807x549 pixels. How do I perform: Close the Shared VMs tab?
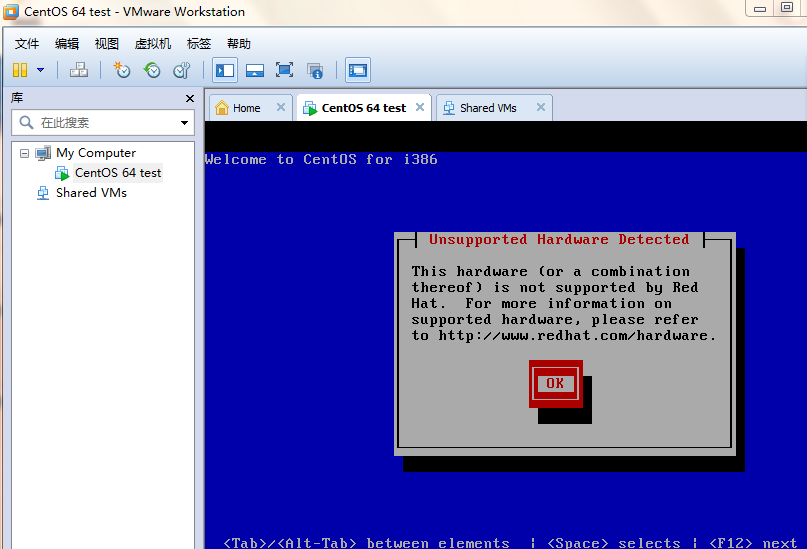coord(541,107)
